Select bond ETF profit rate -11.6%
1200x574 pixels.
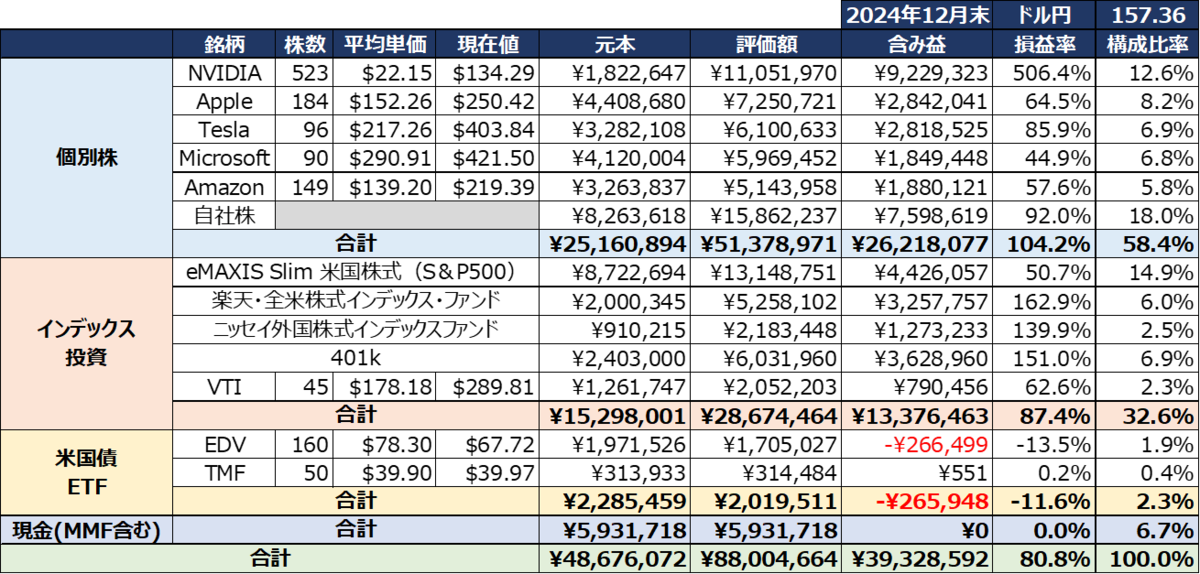click(x=1044, y=500)
